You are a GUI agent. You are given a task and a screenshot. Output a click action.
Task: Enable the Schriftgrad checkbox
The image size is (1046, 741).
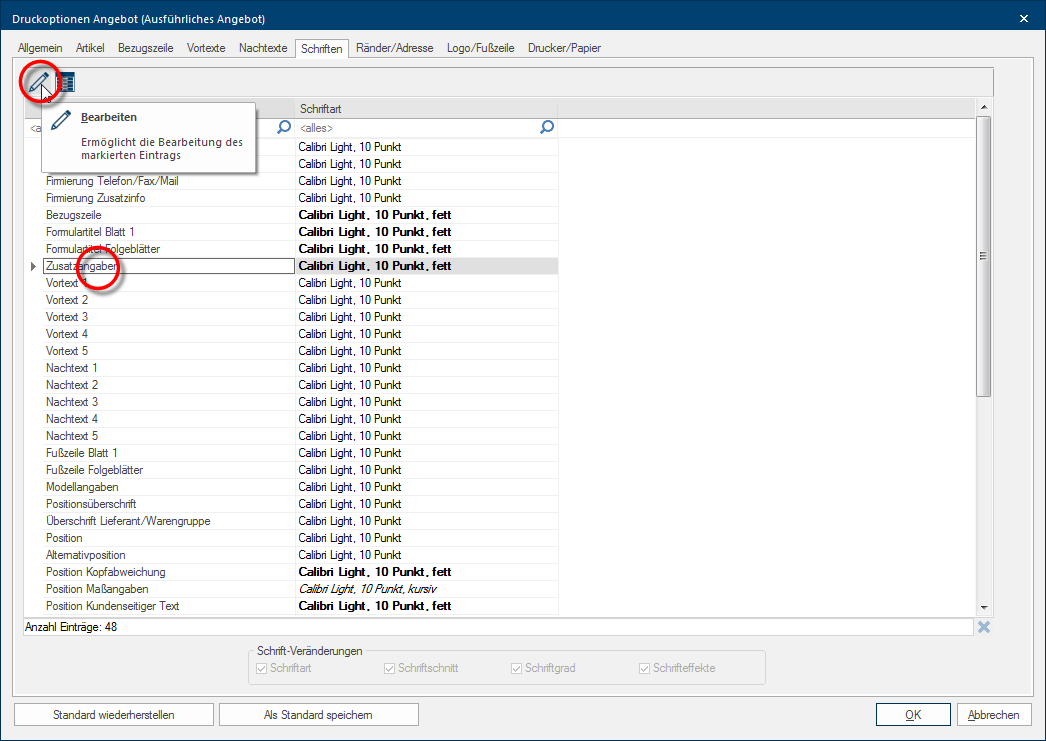[x=517, y=668]
